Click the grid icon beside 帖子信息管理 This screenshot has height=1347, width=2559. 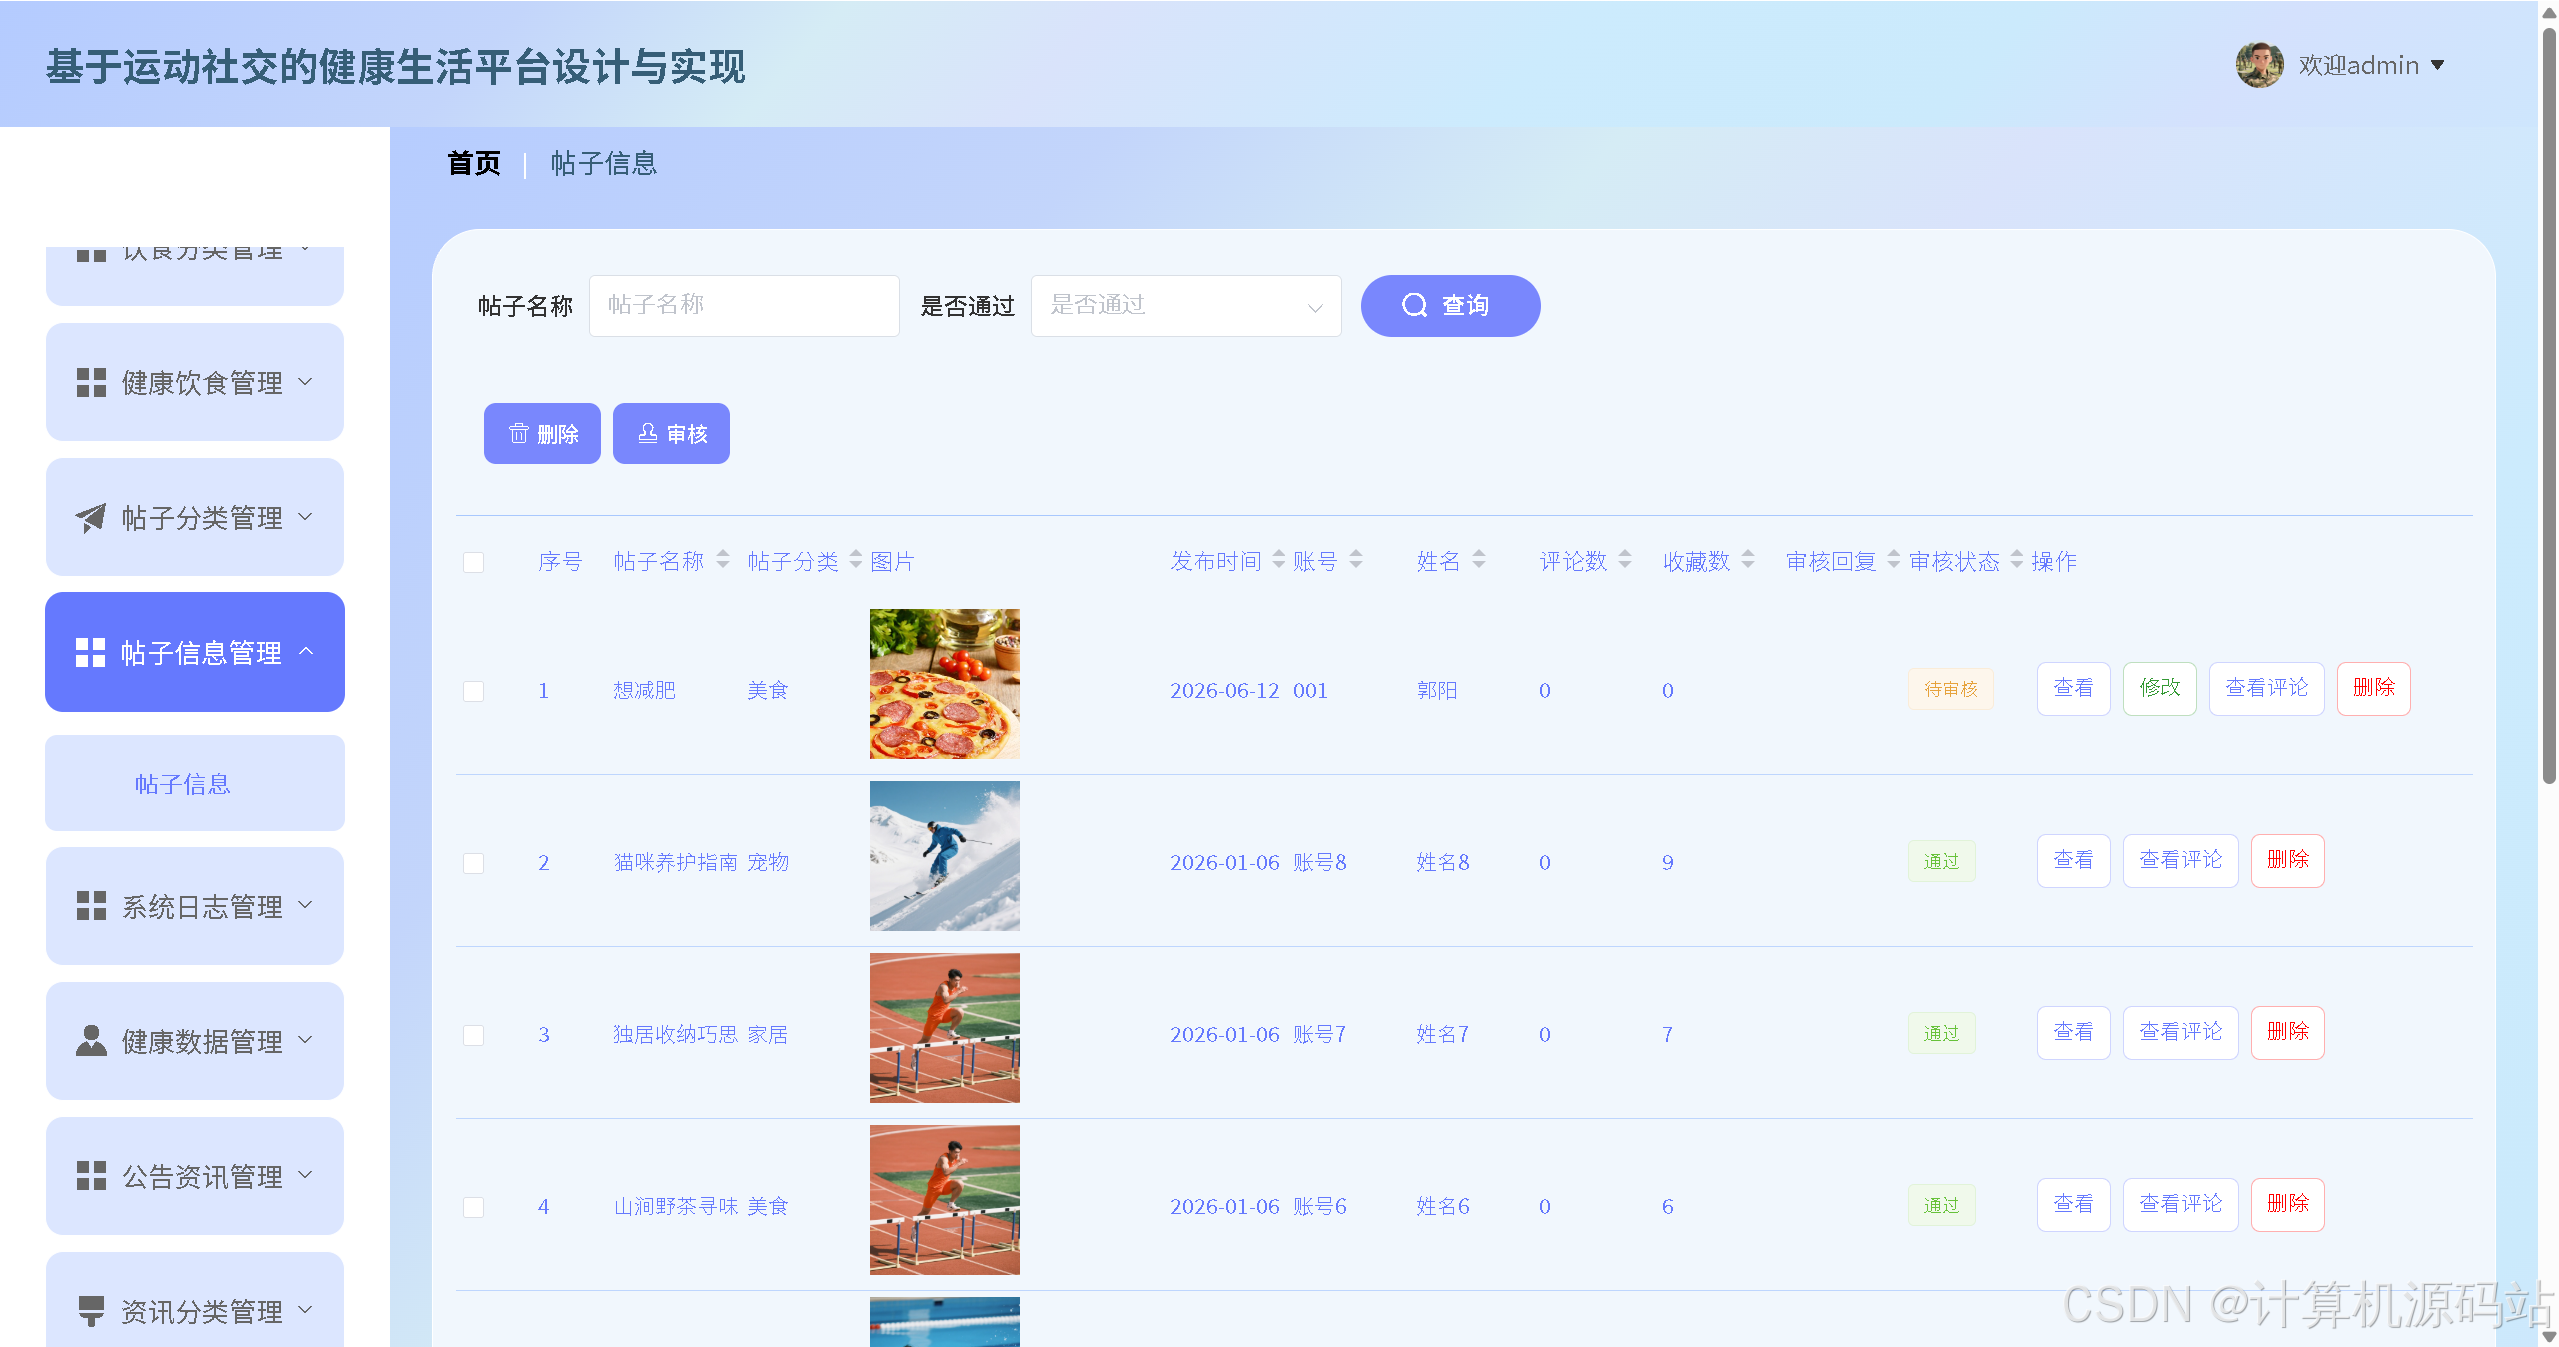[90, 652]
